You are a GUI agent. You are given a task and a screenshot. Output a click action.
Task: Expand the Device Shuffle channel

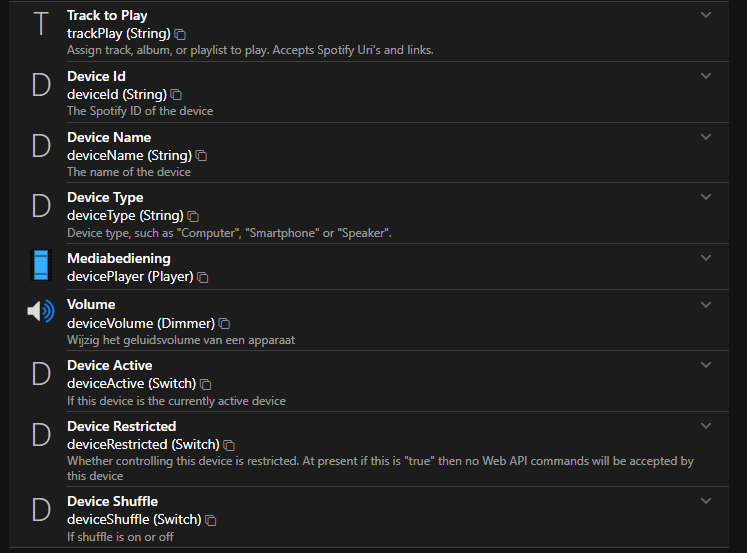(x=706, y=501)
